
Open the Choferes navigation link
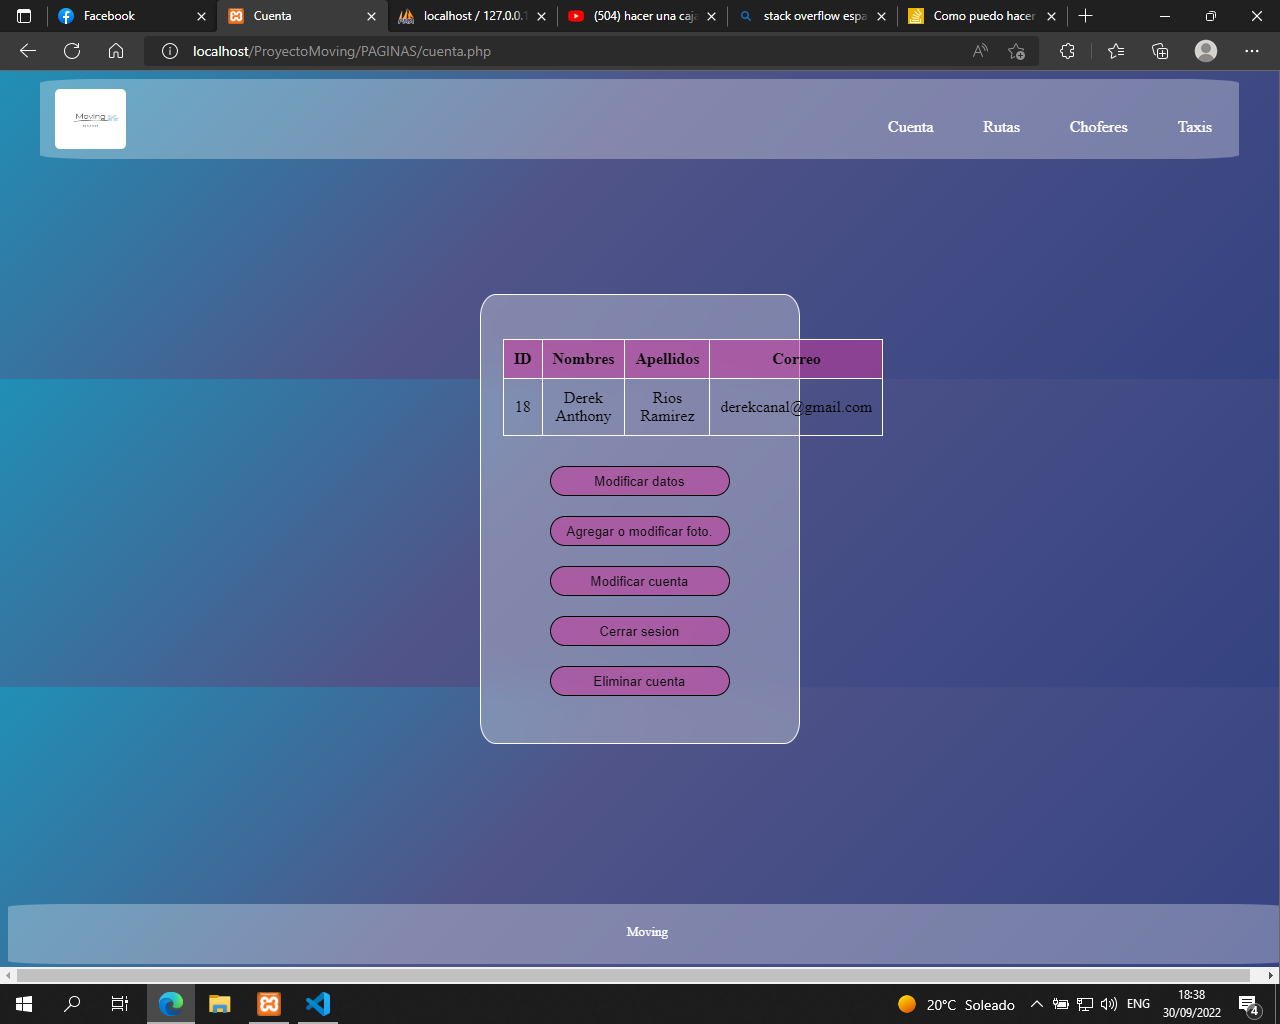1098,127
